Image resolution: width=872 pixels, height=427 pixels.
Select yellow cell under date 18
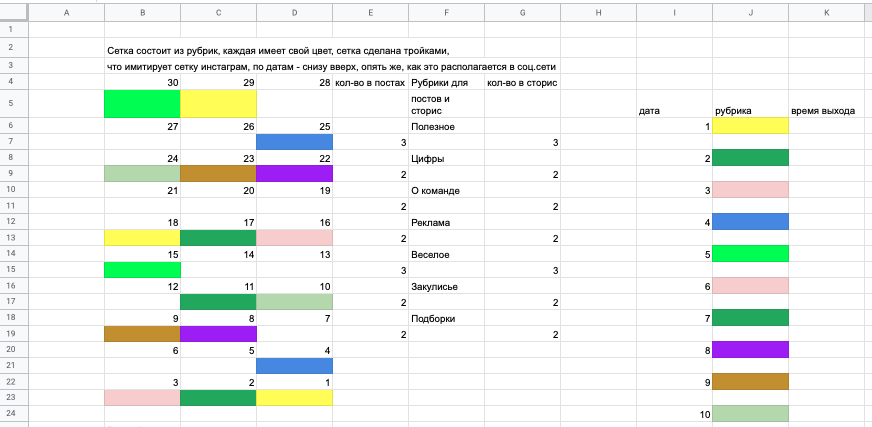click(142, 238)
